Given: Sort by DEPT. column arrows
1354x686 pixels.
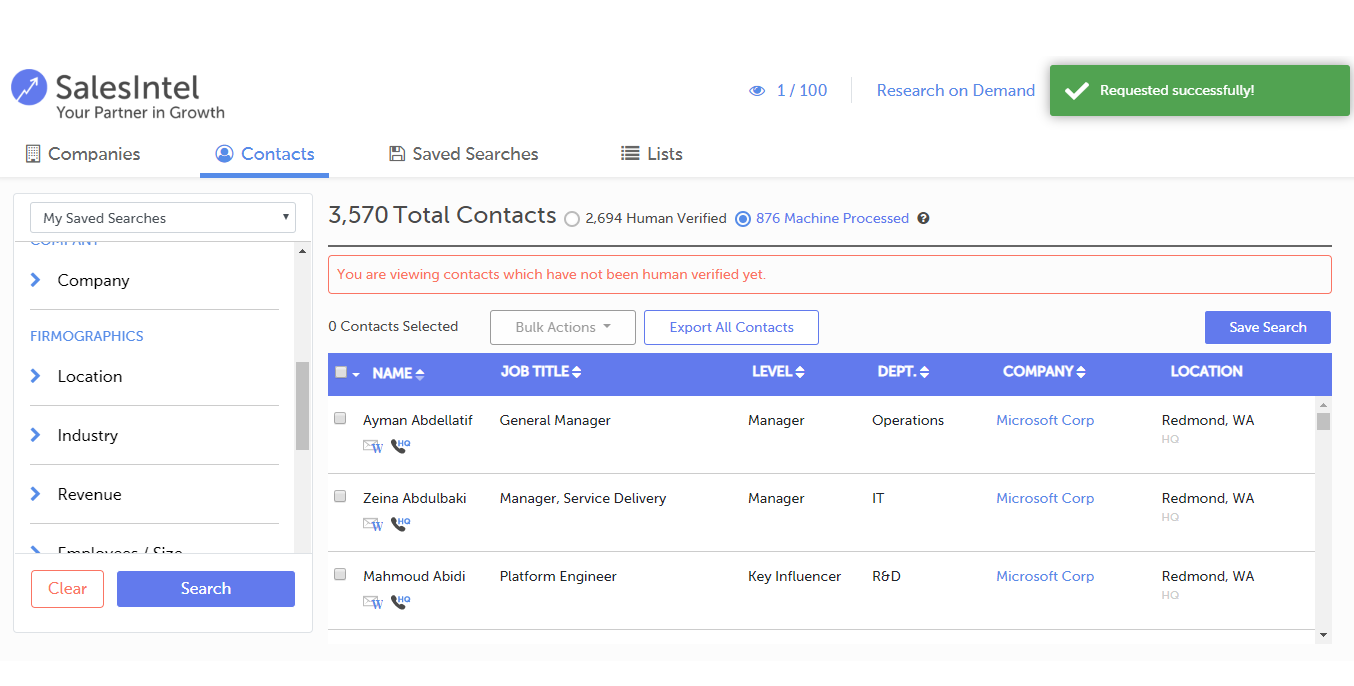Looking at the screenshot, I should (924, 372).
